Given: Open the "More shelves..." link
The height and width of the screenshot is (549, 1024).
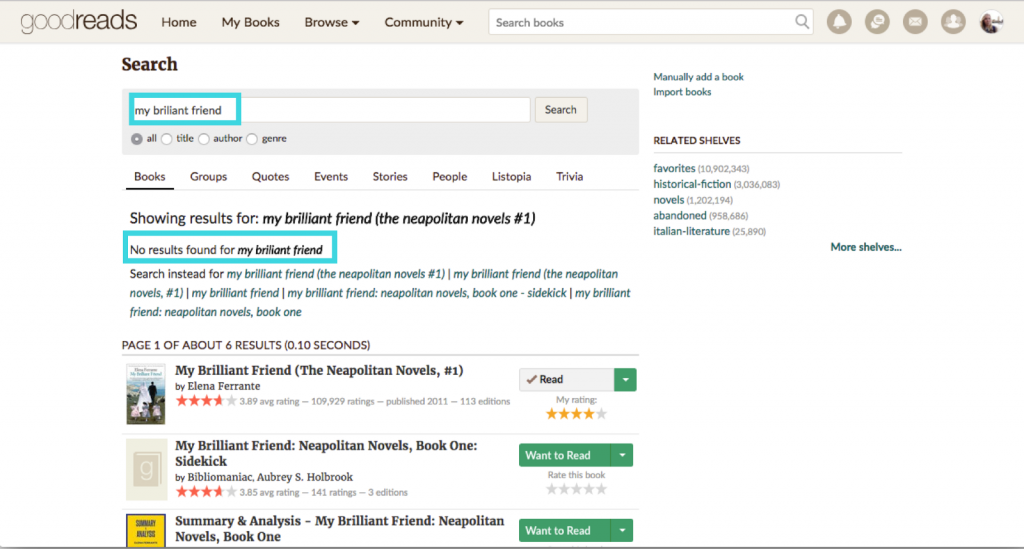Looking at the screenshot, I should pos(865,247).
